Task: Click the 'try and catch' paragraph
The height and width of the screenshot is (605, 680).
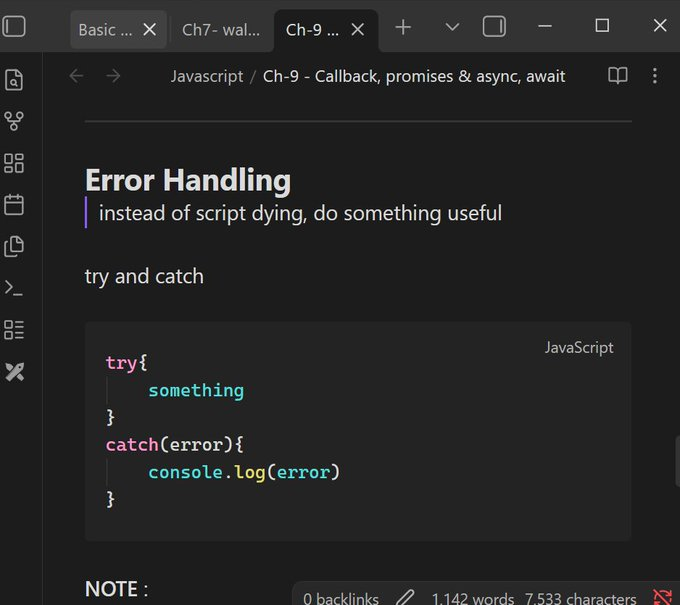Action: [144, 276]
